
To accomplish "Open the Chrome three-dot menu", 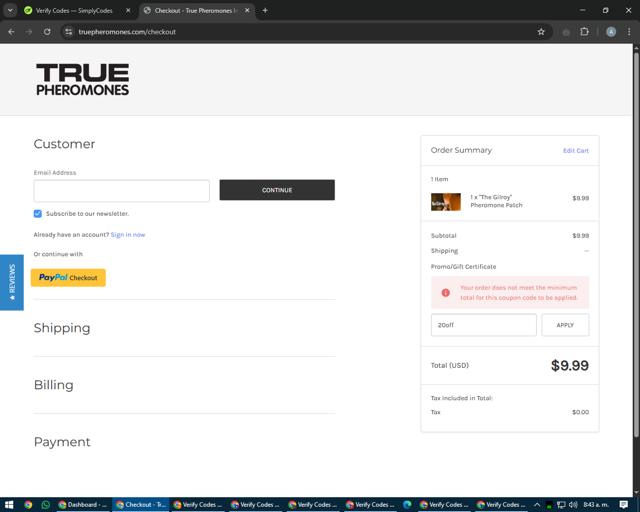I will coord(629,32).
